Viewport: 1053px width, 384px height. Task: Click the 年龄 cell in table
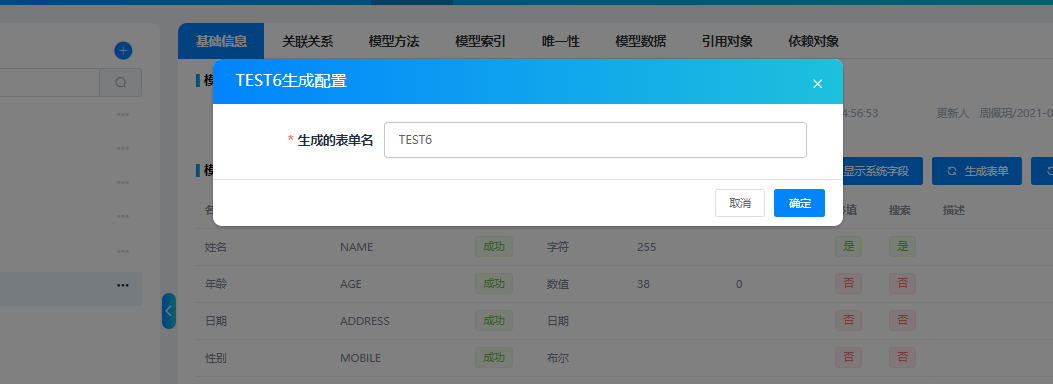[216, 284]
